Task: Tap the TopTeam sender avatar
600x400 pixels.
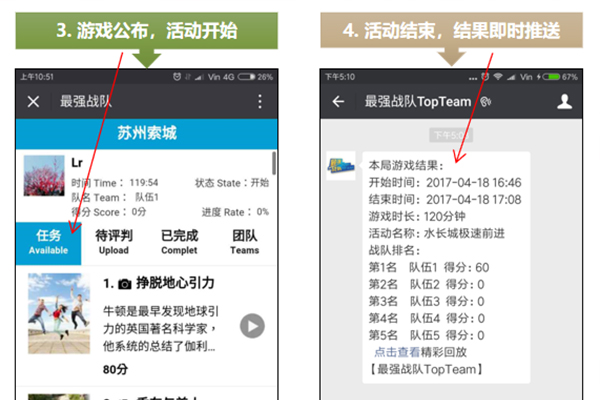Action: (x=341, y=166)
